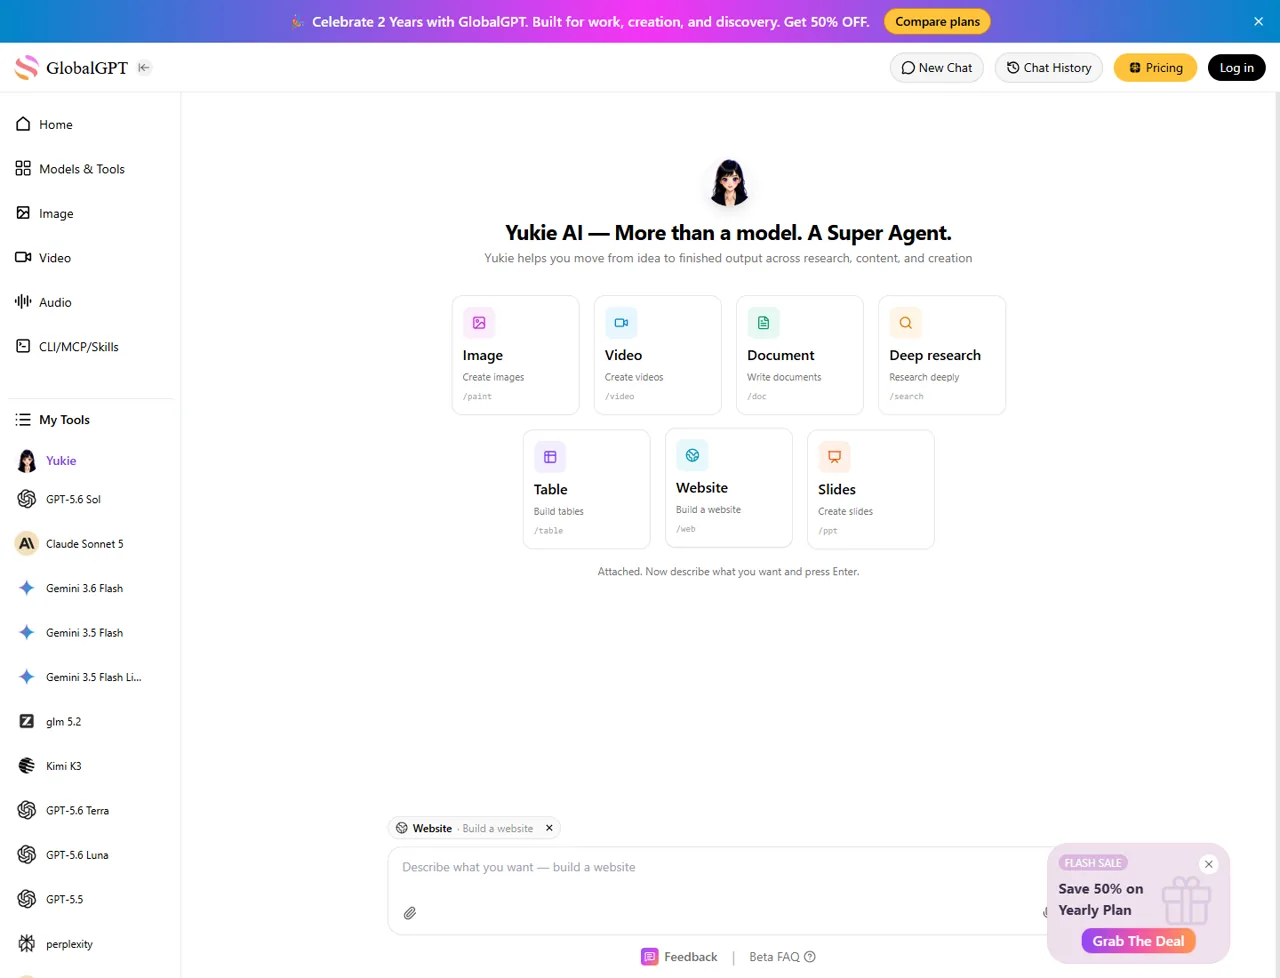Image resolution: width=1280 pixels, height=978 pixels.
Task: Click the Compare plans button
Action: coord(937,21)
